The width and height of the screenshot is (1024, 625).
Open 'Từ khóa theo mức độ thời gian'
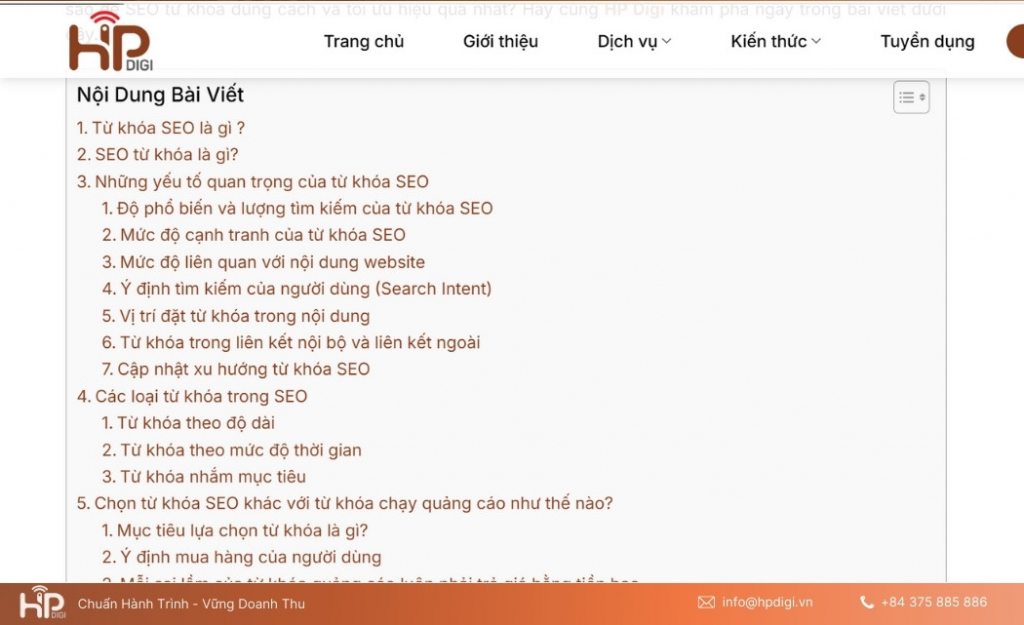pos(232,450)
